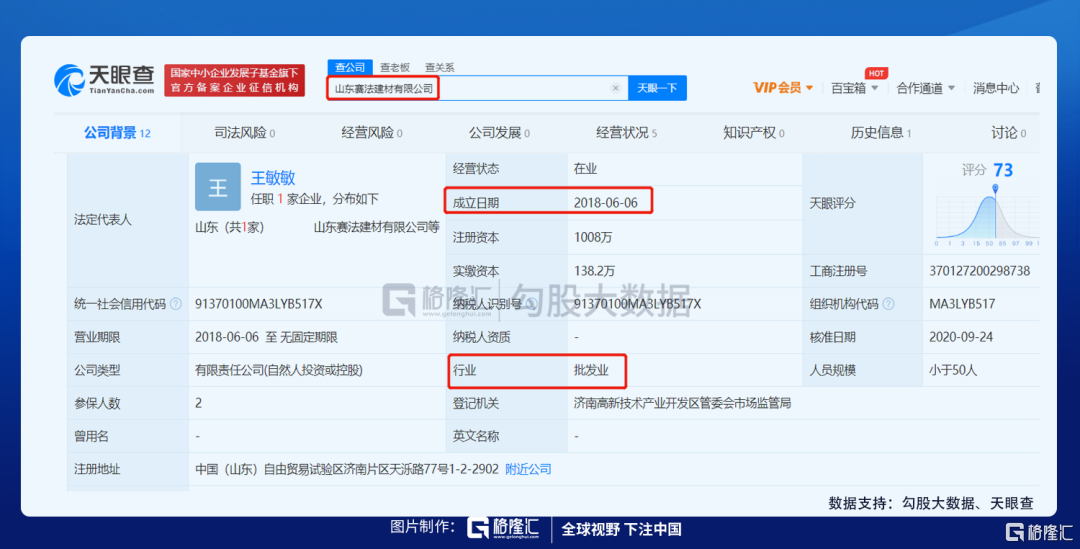Open the profile of 王敏敏

coord(273,178)
